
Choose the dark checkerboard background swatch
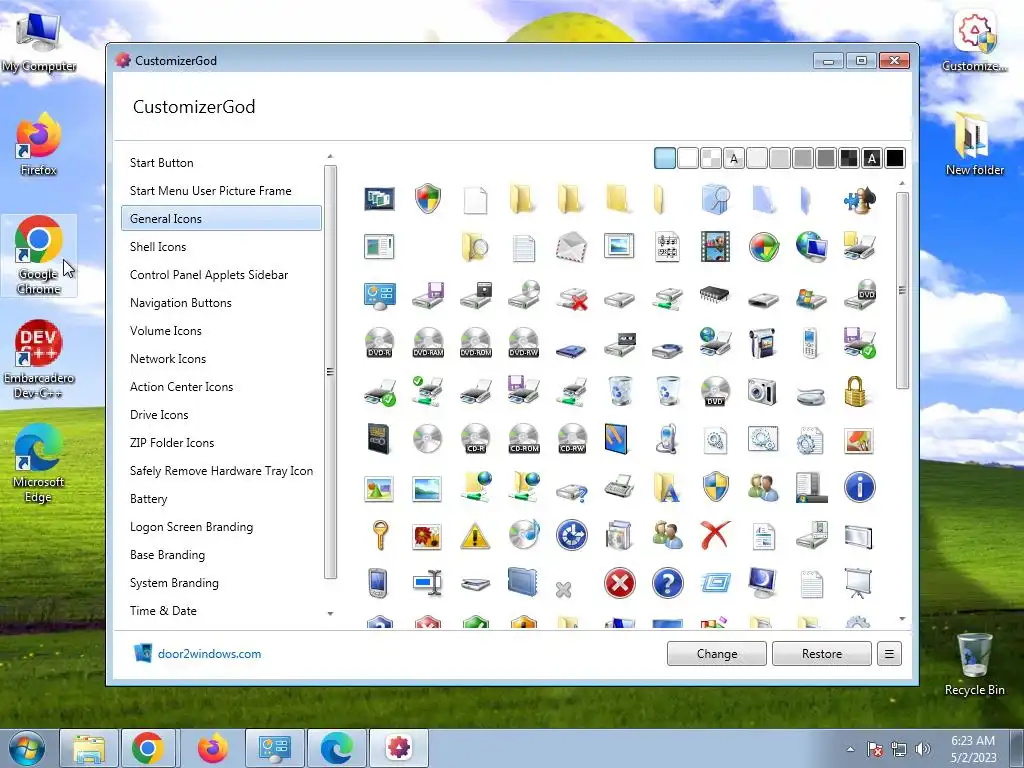pos(848,158)
